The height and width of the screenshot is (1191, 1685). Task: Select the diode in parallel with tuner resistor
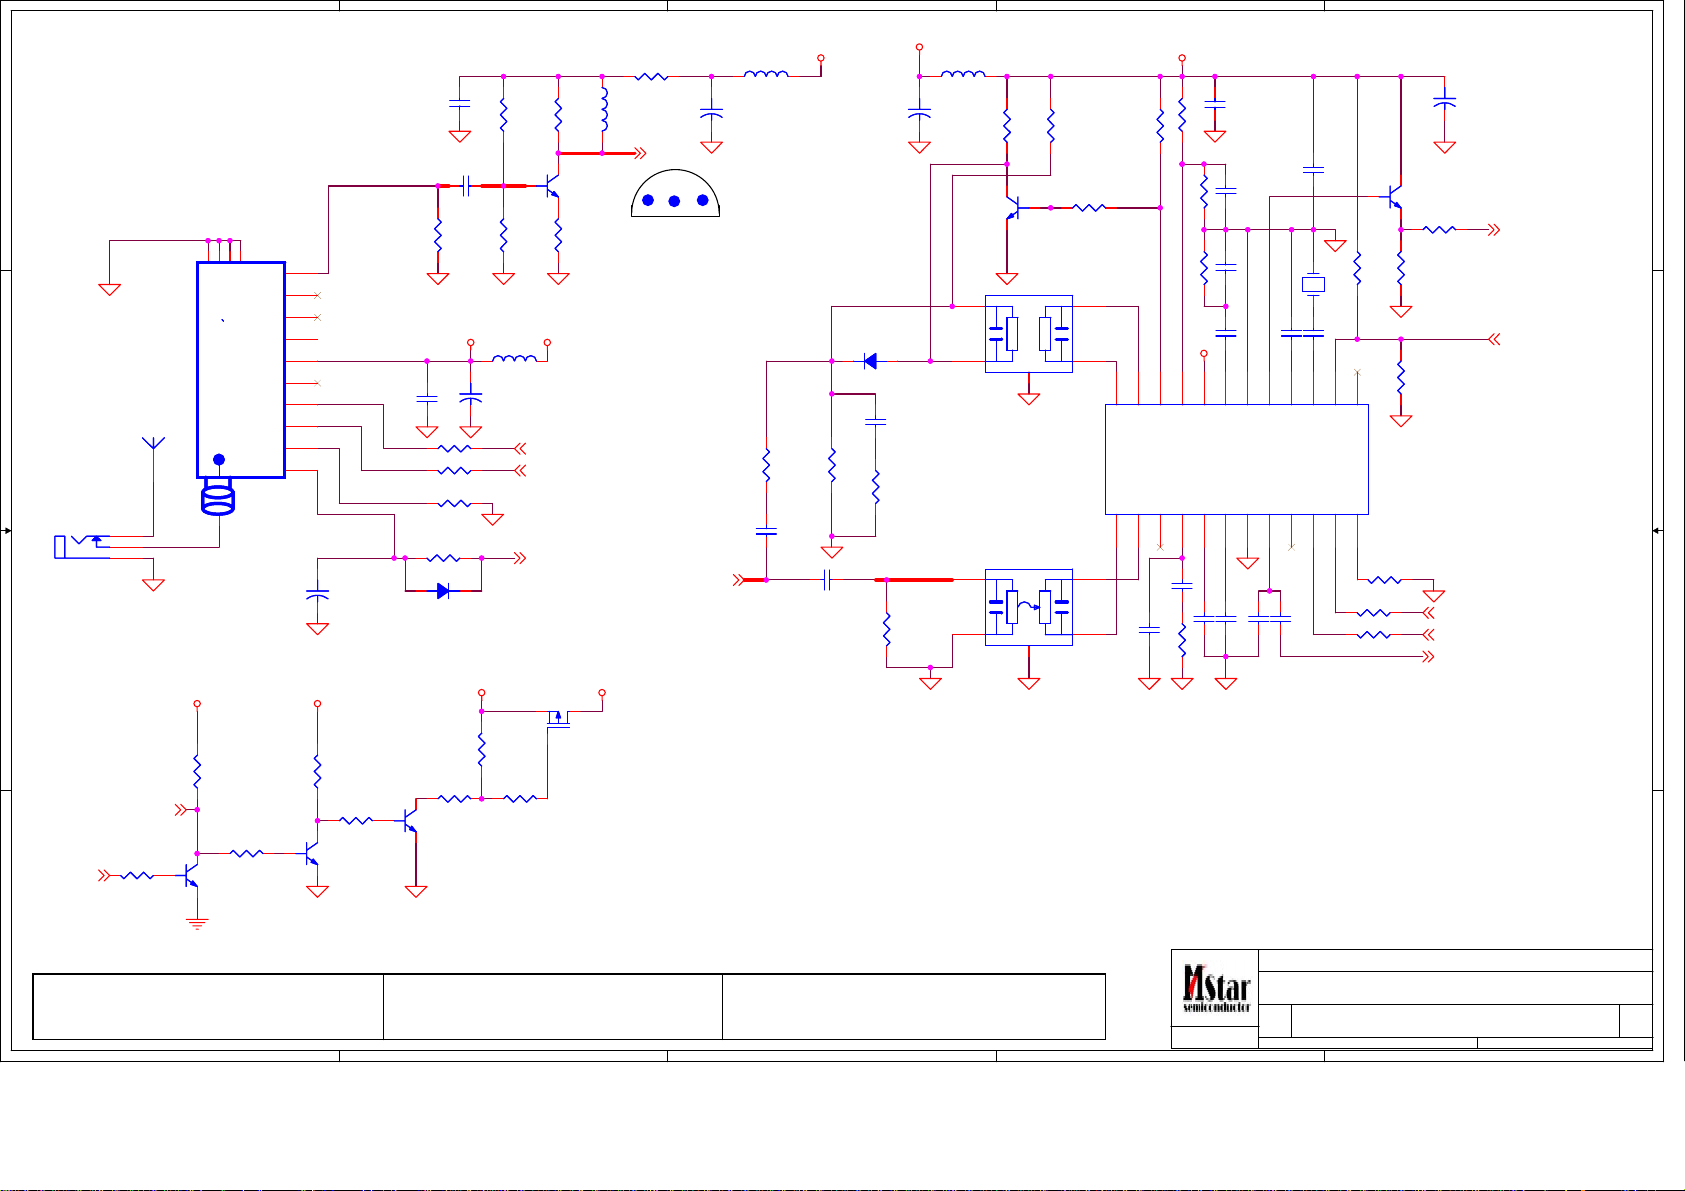pyautogui.click(x=443, y=591)
